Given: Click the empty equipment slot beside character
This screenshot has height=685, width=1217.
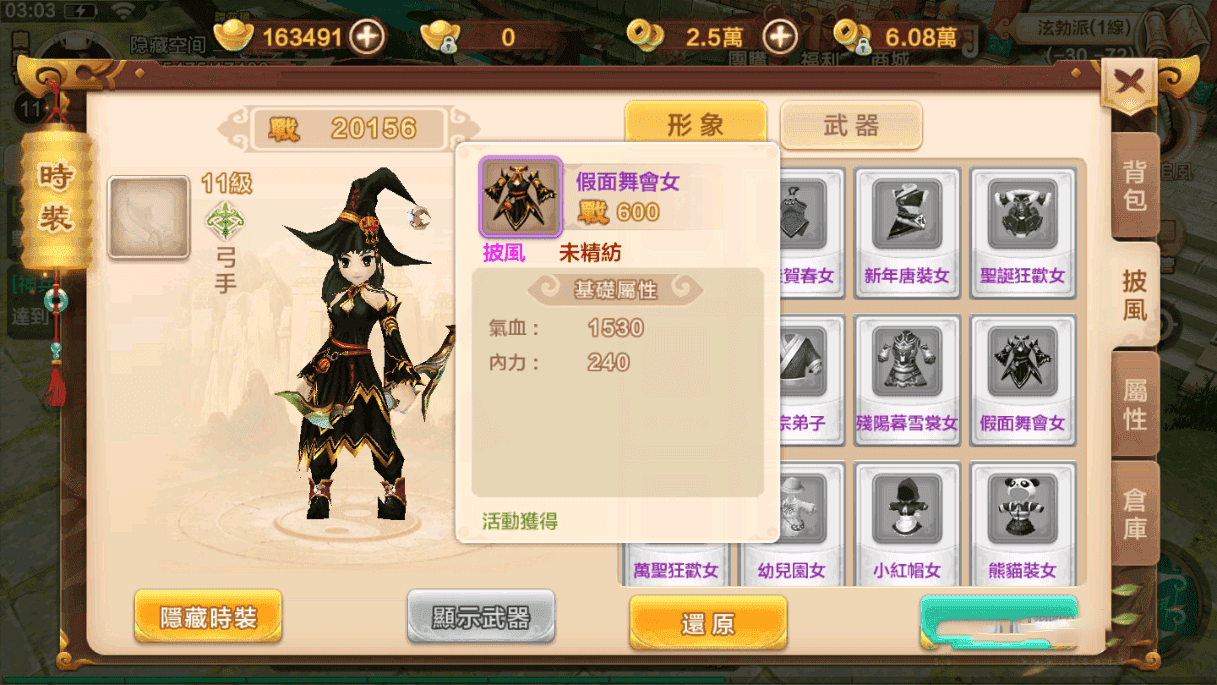Looking at the screenshot, I should coord(149,217).
